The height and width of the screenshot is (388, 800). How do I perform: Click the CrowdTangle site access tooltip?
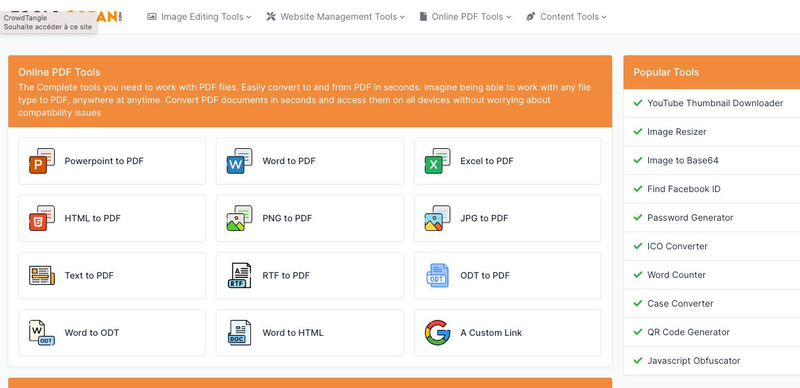pos(48,22)
